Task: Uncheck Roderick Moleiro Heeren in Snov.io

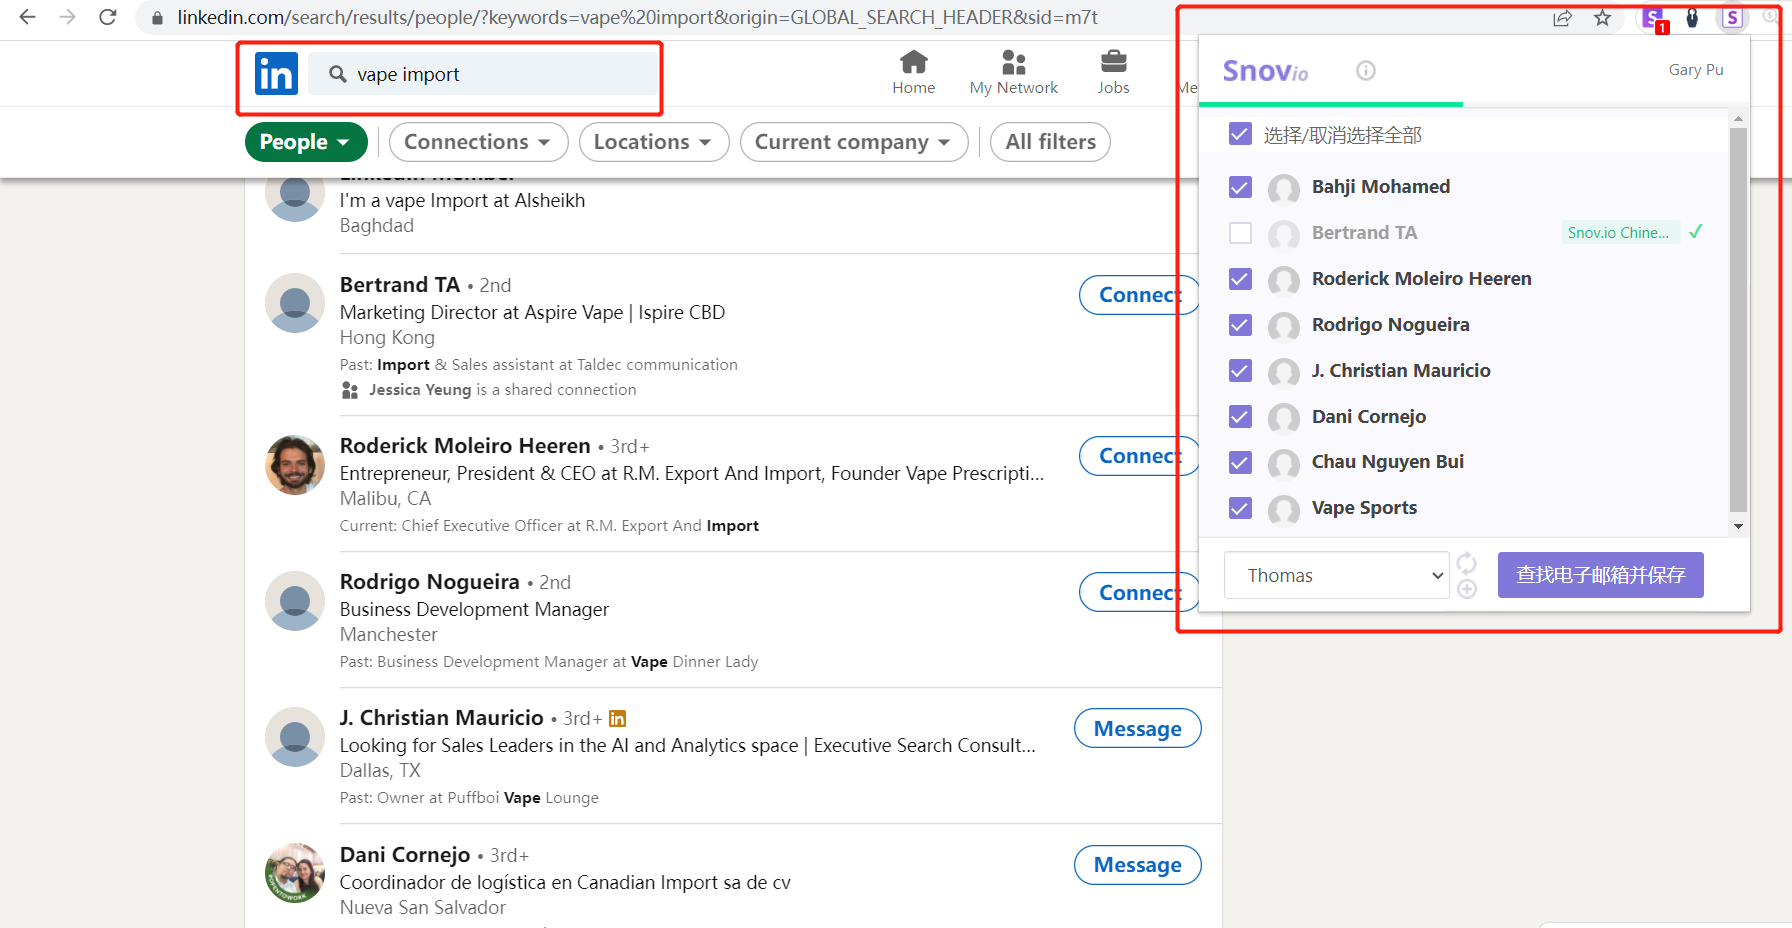Action: click(1240, 279)
